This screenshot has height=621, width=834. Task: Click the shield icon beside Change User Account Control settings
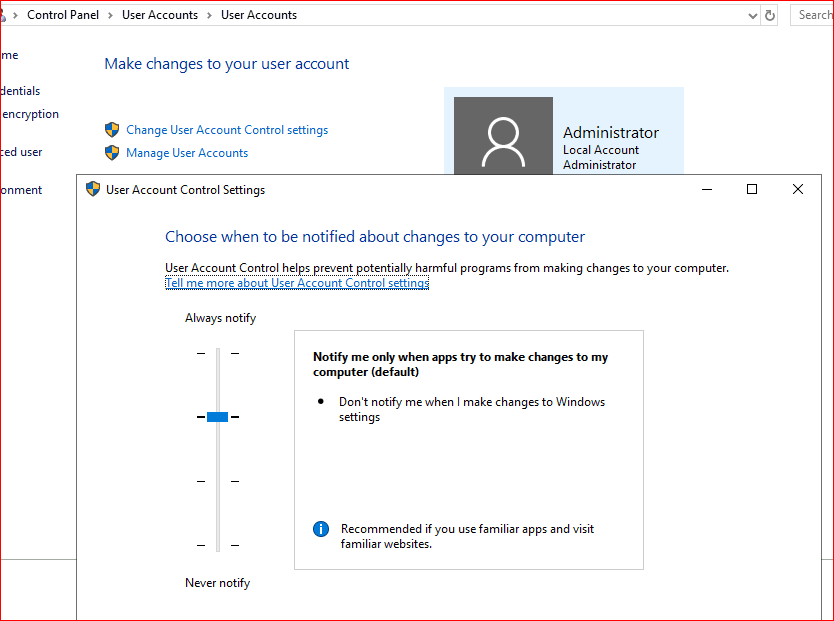(x=112, y=130)
